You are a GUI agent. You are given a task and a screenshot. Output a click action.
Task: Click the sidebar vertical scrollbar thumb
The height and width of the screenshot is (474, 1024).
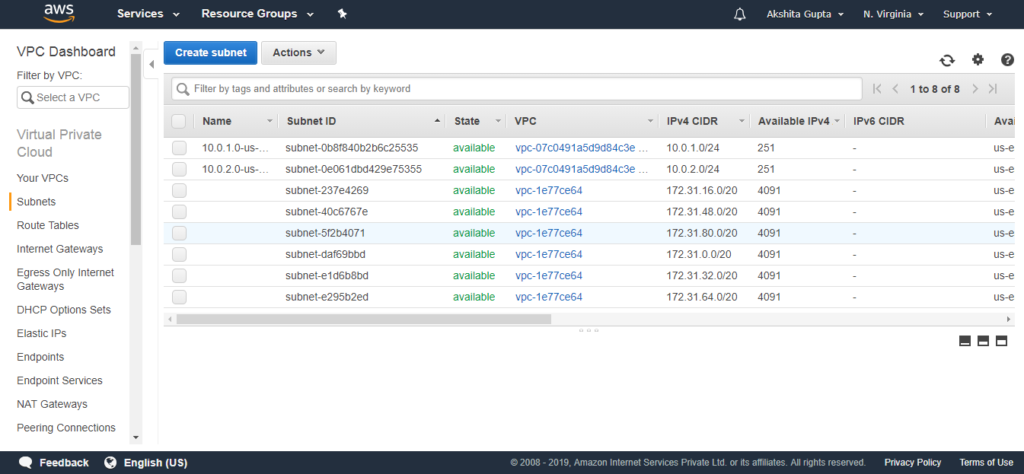tap(136, 150)
